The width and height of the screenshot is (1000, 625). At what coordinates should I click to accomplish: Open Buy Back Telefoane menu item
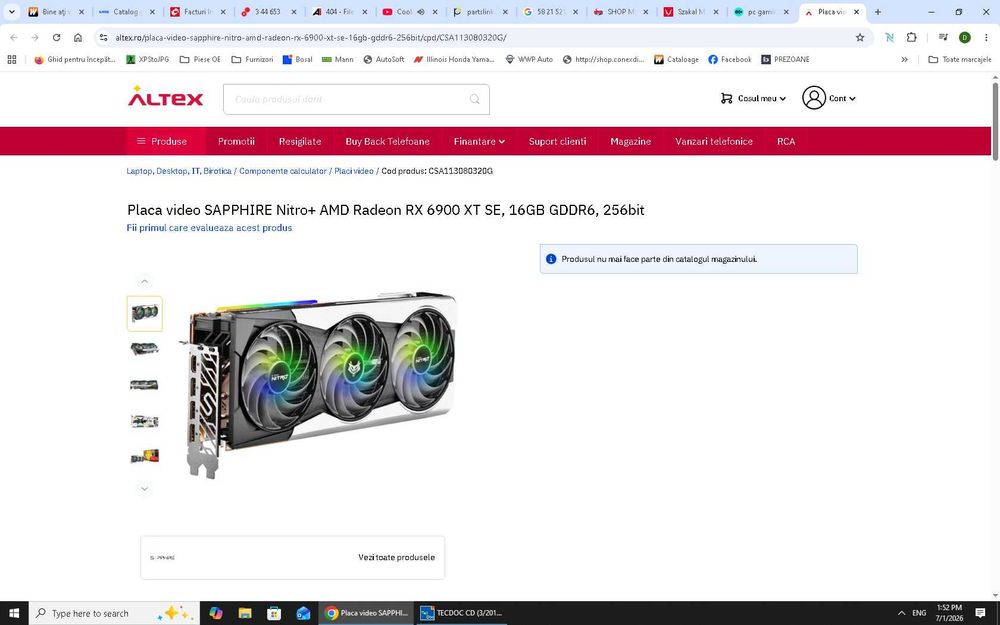click(387, 142)
